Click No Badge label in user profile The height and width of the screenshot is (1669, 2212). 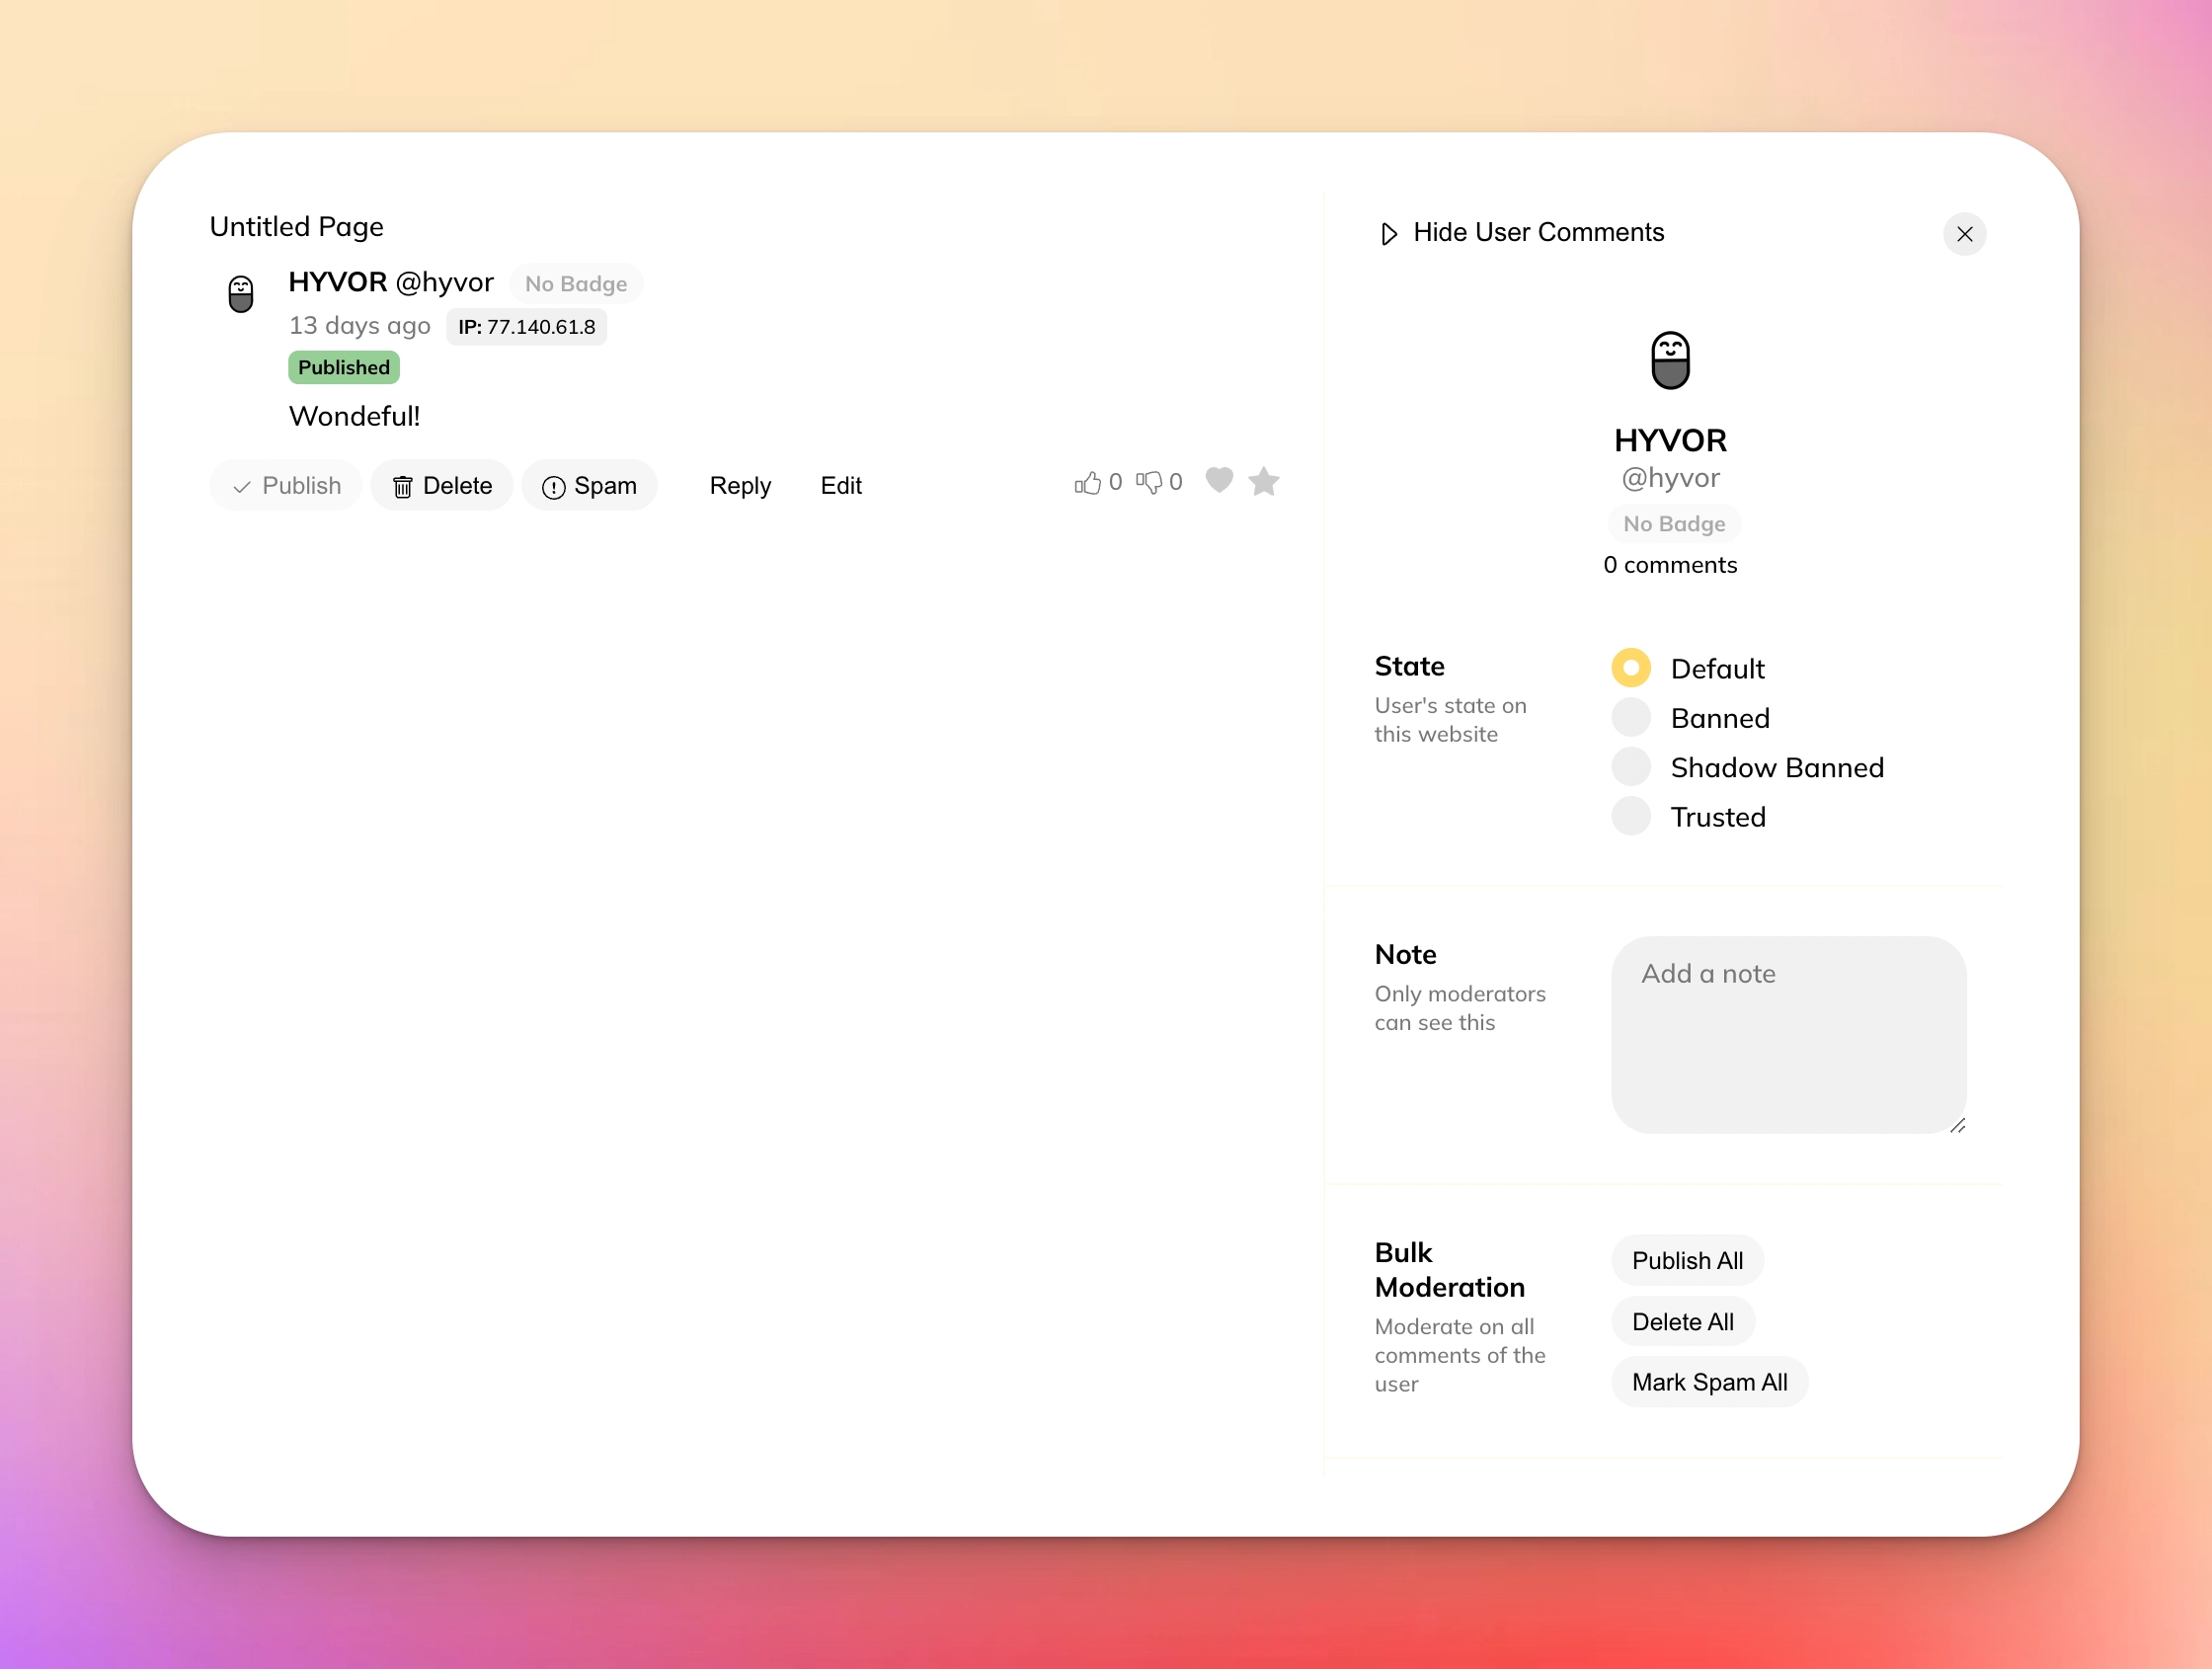[x=1674, y=524]
